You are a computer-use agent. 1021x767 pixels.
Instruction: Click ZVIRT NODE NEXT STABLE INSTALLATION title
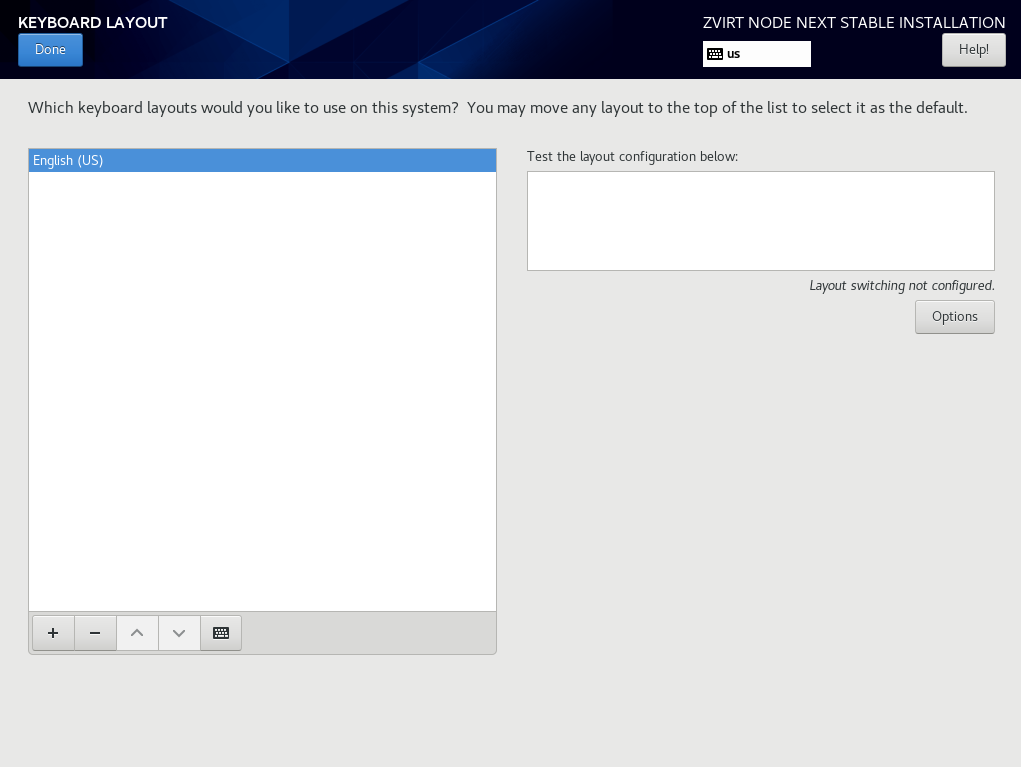point(854,23)
